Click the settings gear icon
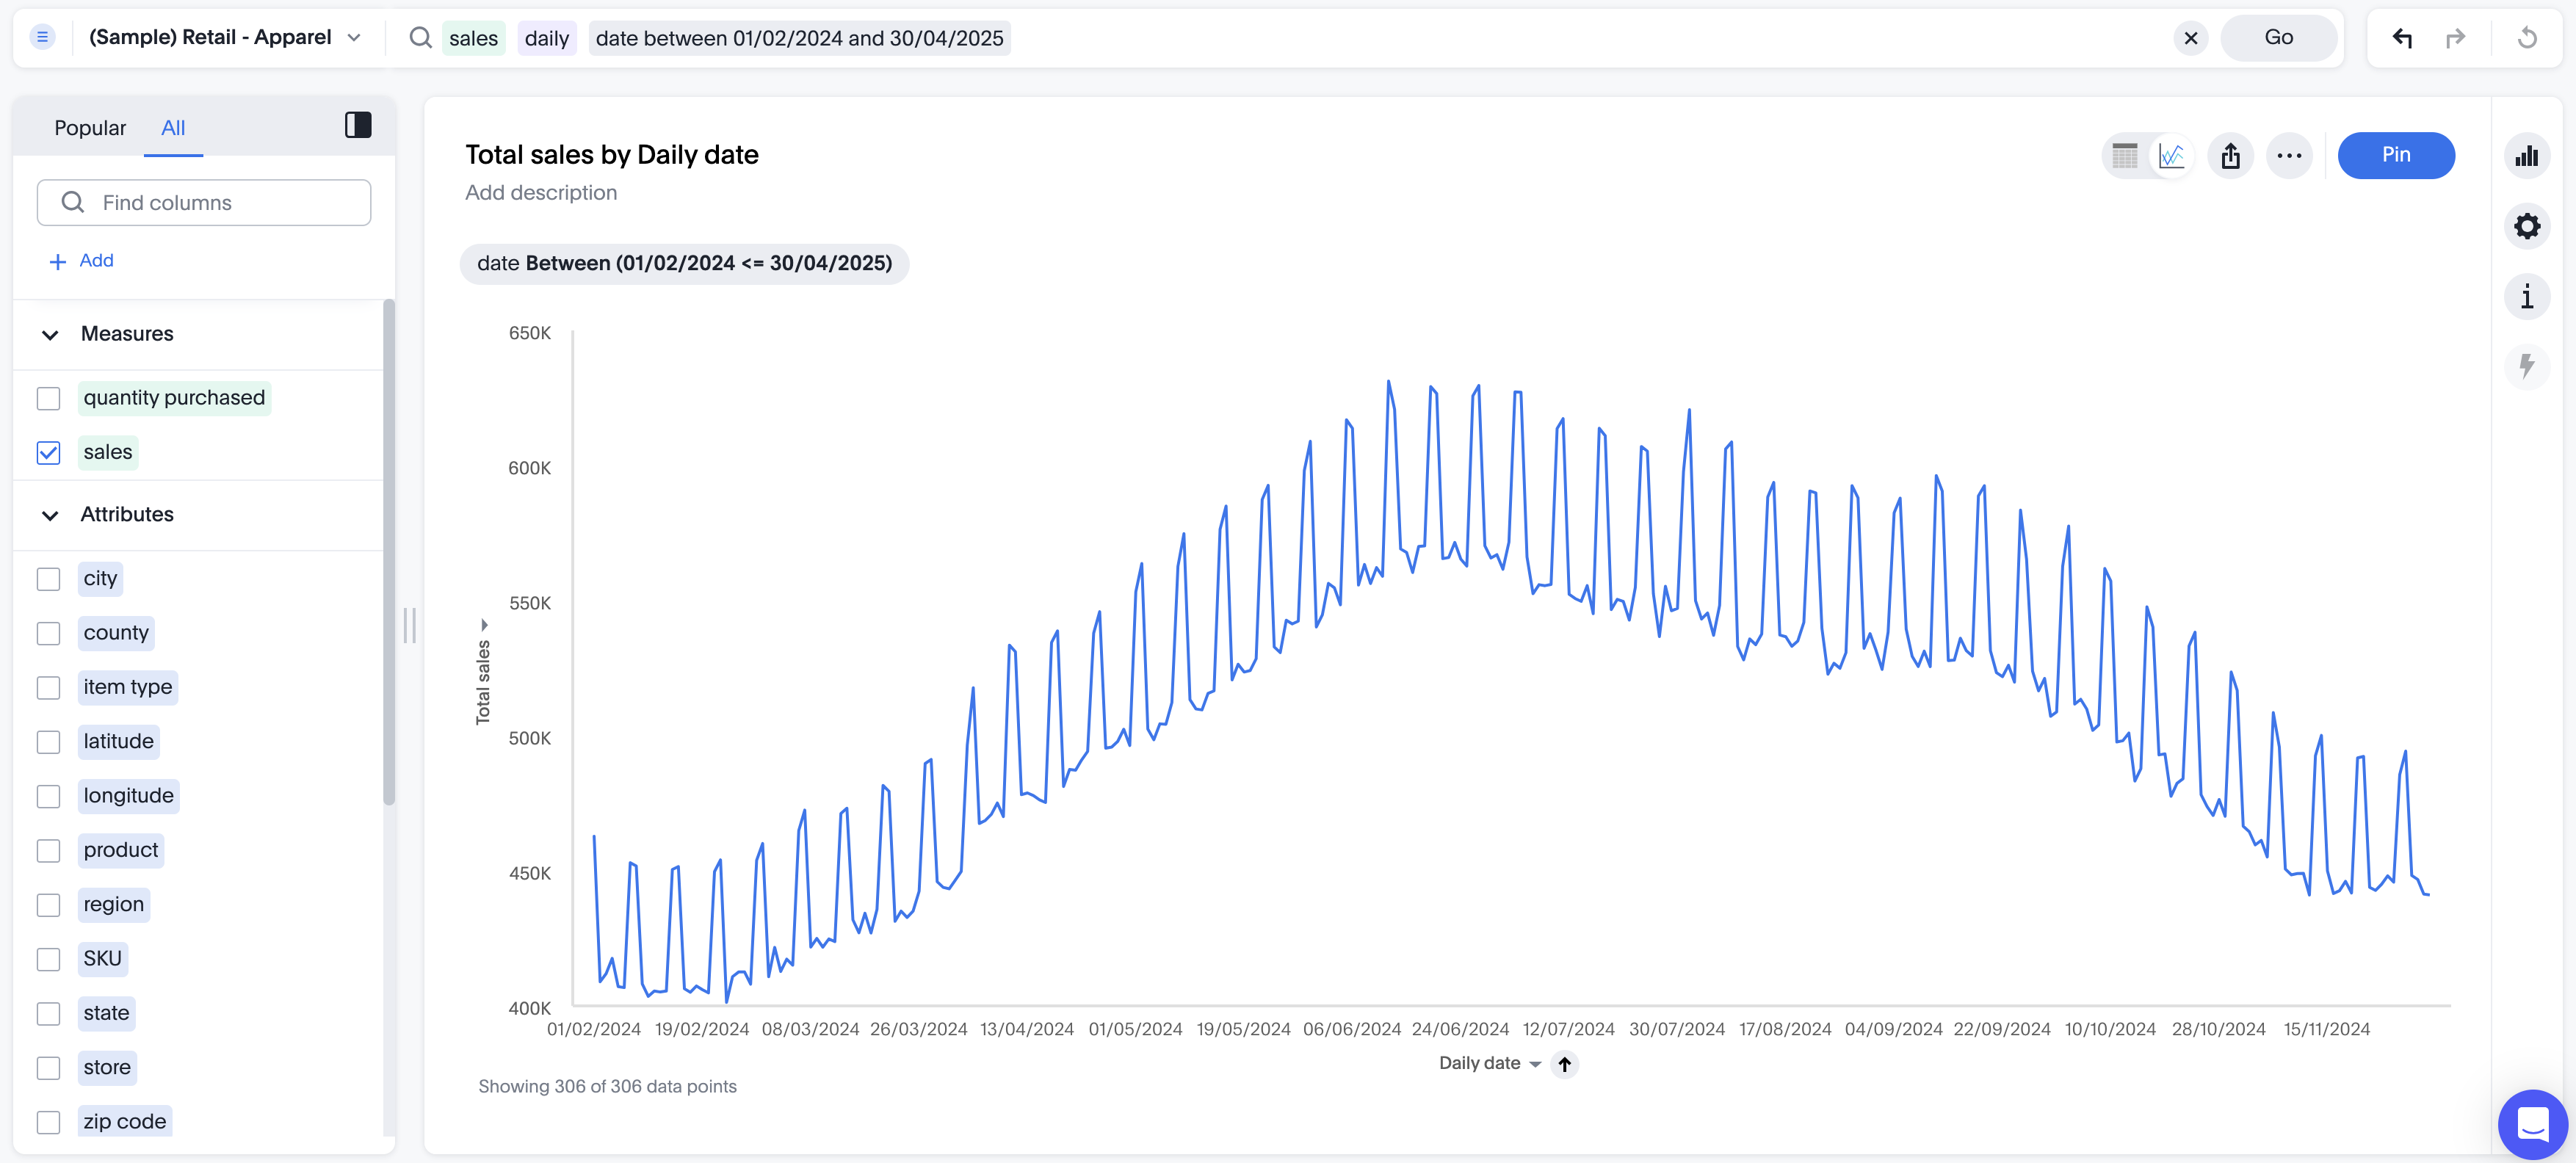 2527,225
